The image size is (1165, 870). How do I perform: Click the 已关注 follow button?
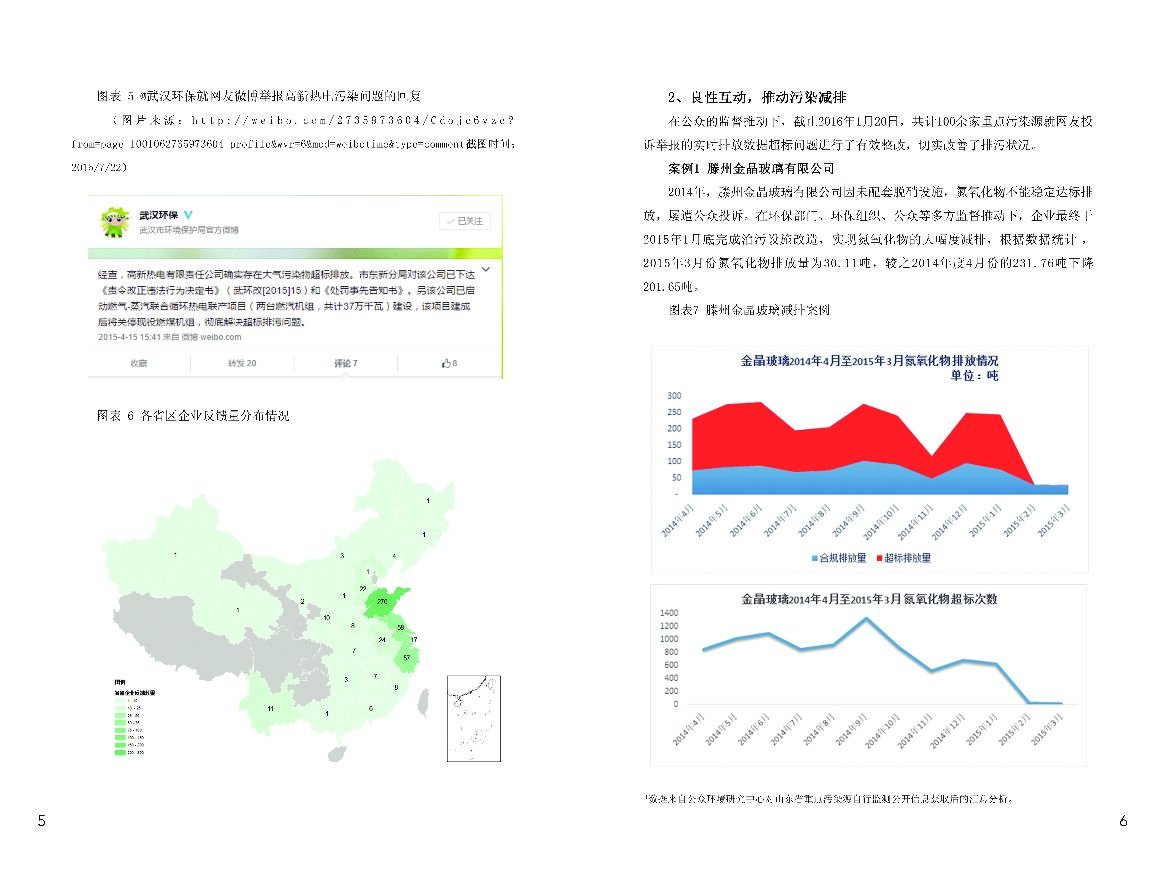[x=464, y=221]
